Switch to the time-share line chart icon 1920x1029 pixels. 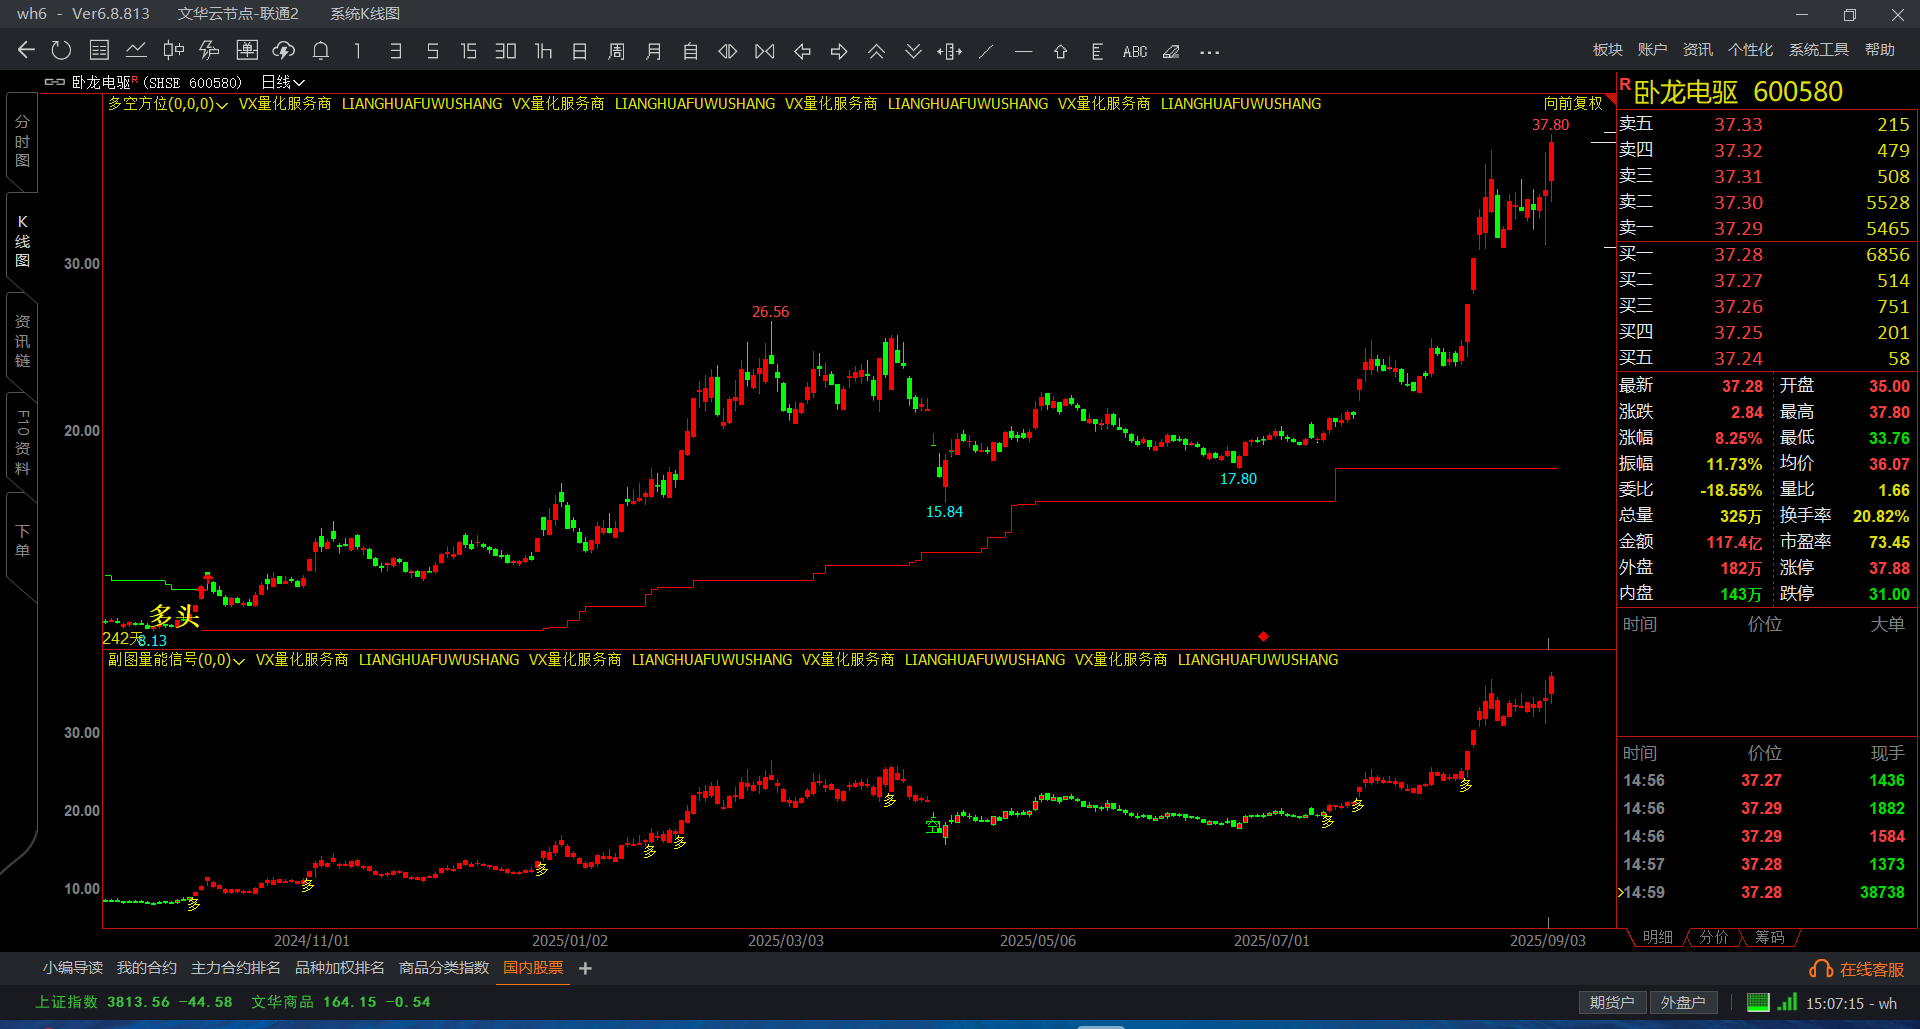[136, 51]
